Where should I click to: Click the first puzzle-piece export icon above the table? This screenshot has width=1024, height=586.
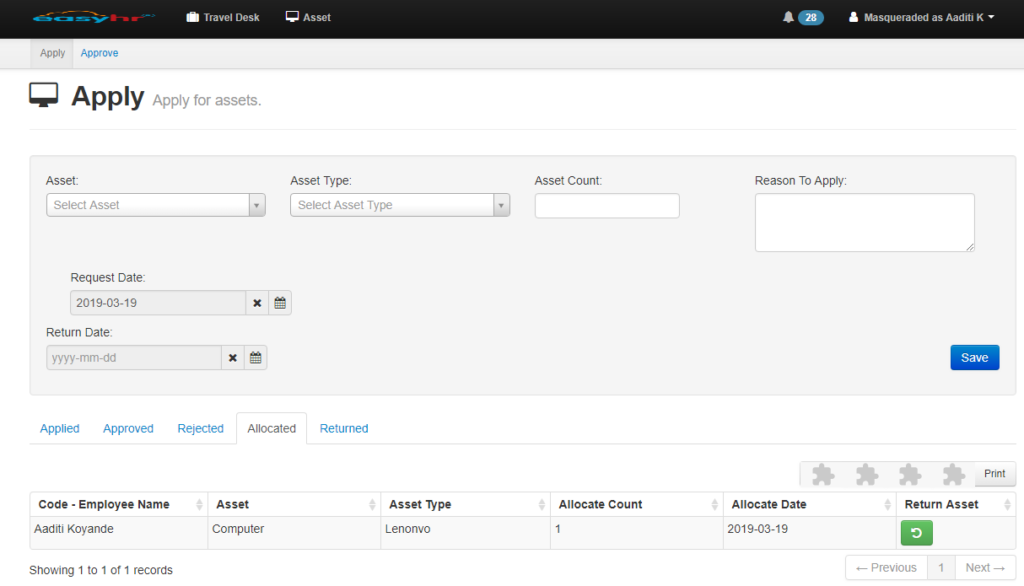822,473
